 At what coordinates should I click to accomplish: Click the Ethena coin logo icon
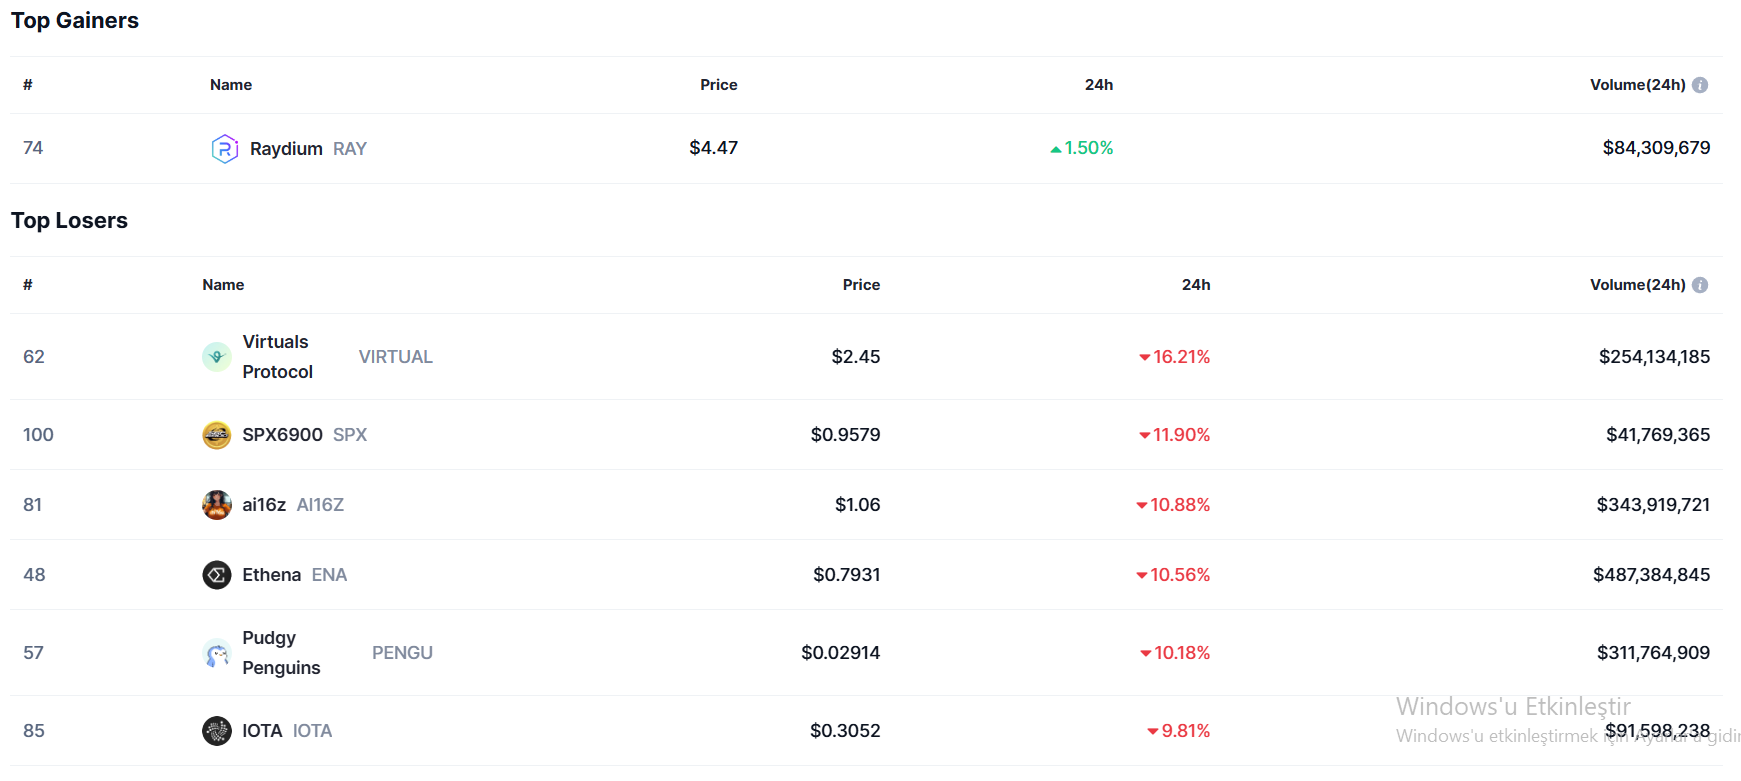coord(217,575)
